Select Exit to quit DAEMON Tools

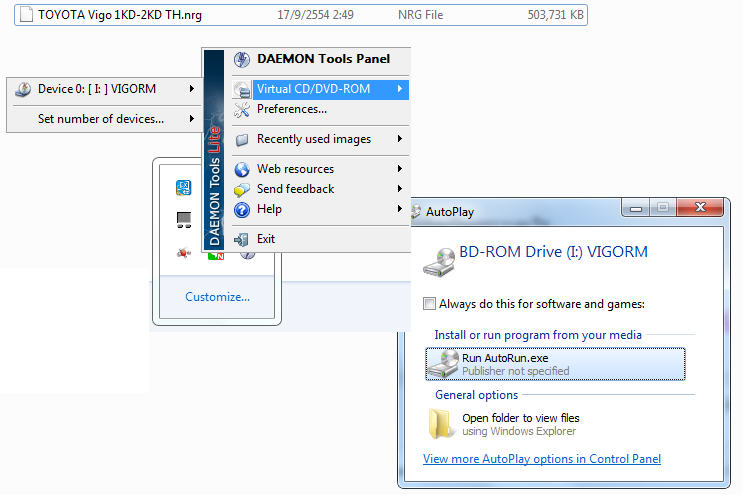pos(321,239)
